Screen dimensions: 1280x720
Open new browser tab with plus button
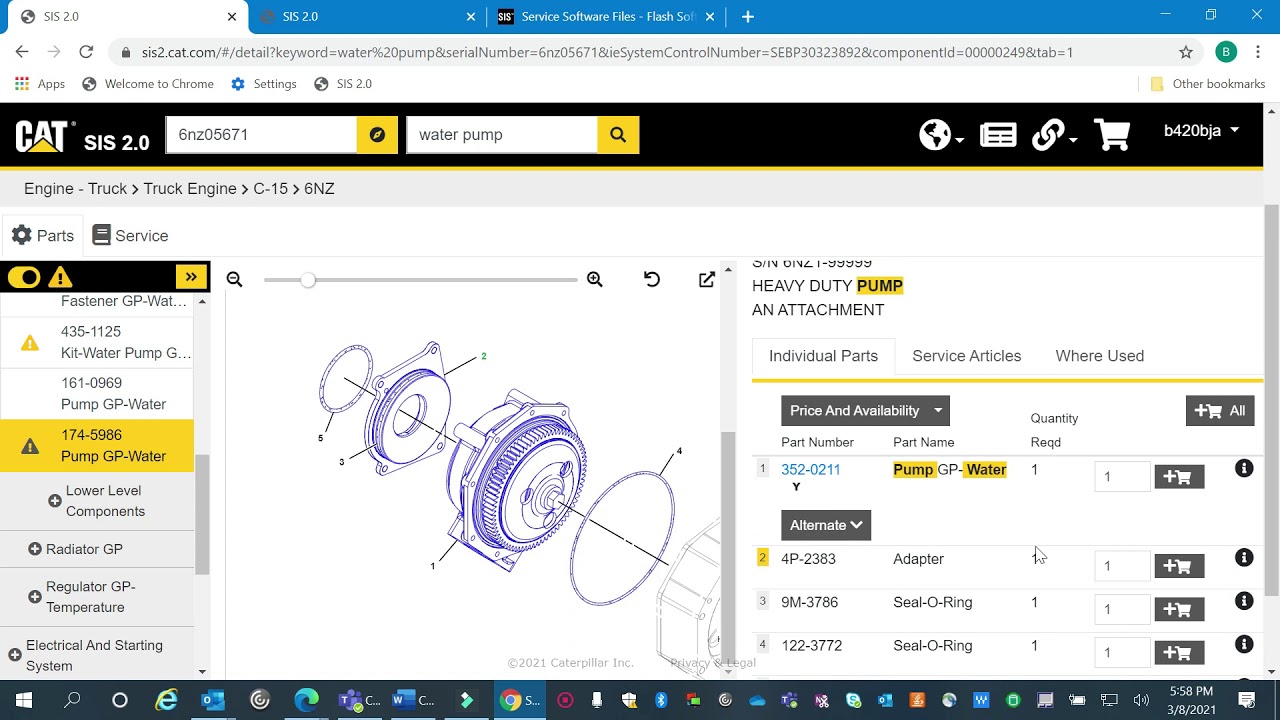[747, 17]
